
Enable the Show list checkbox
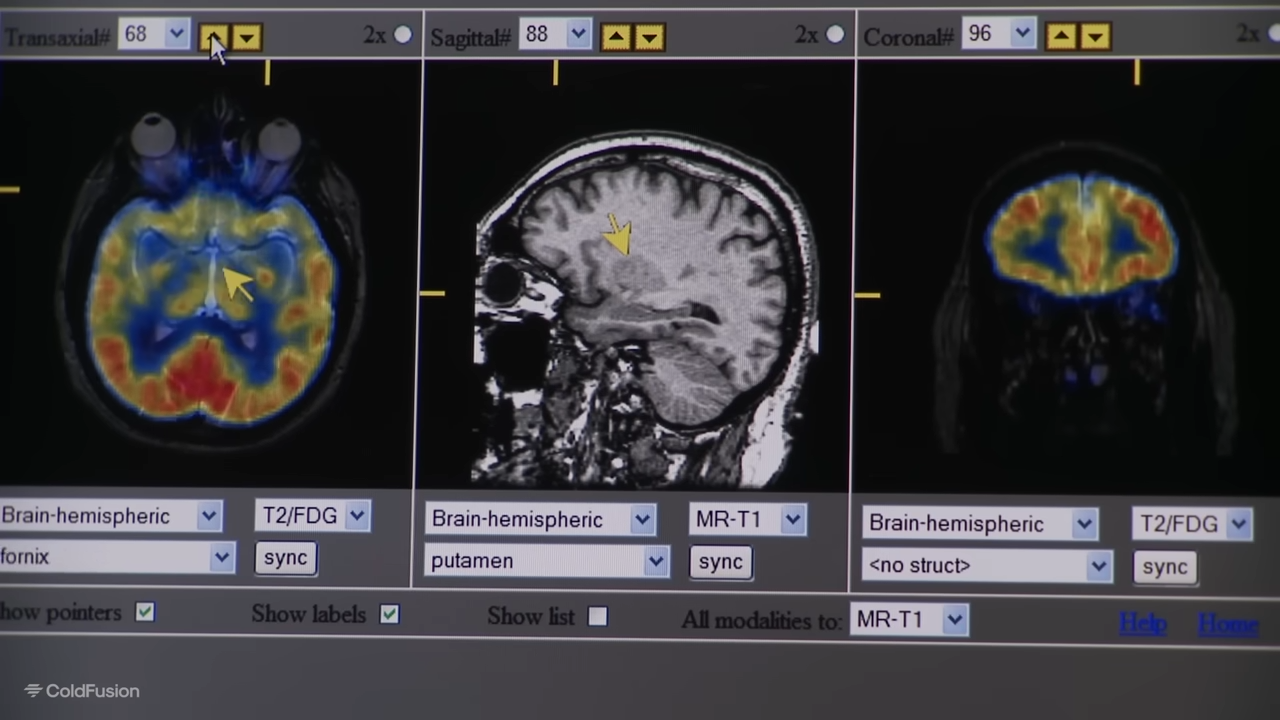[x=597, y=617]
